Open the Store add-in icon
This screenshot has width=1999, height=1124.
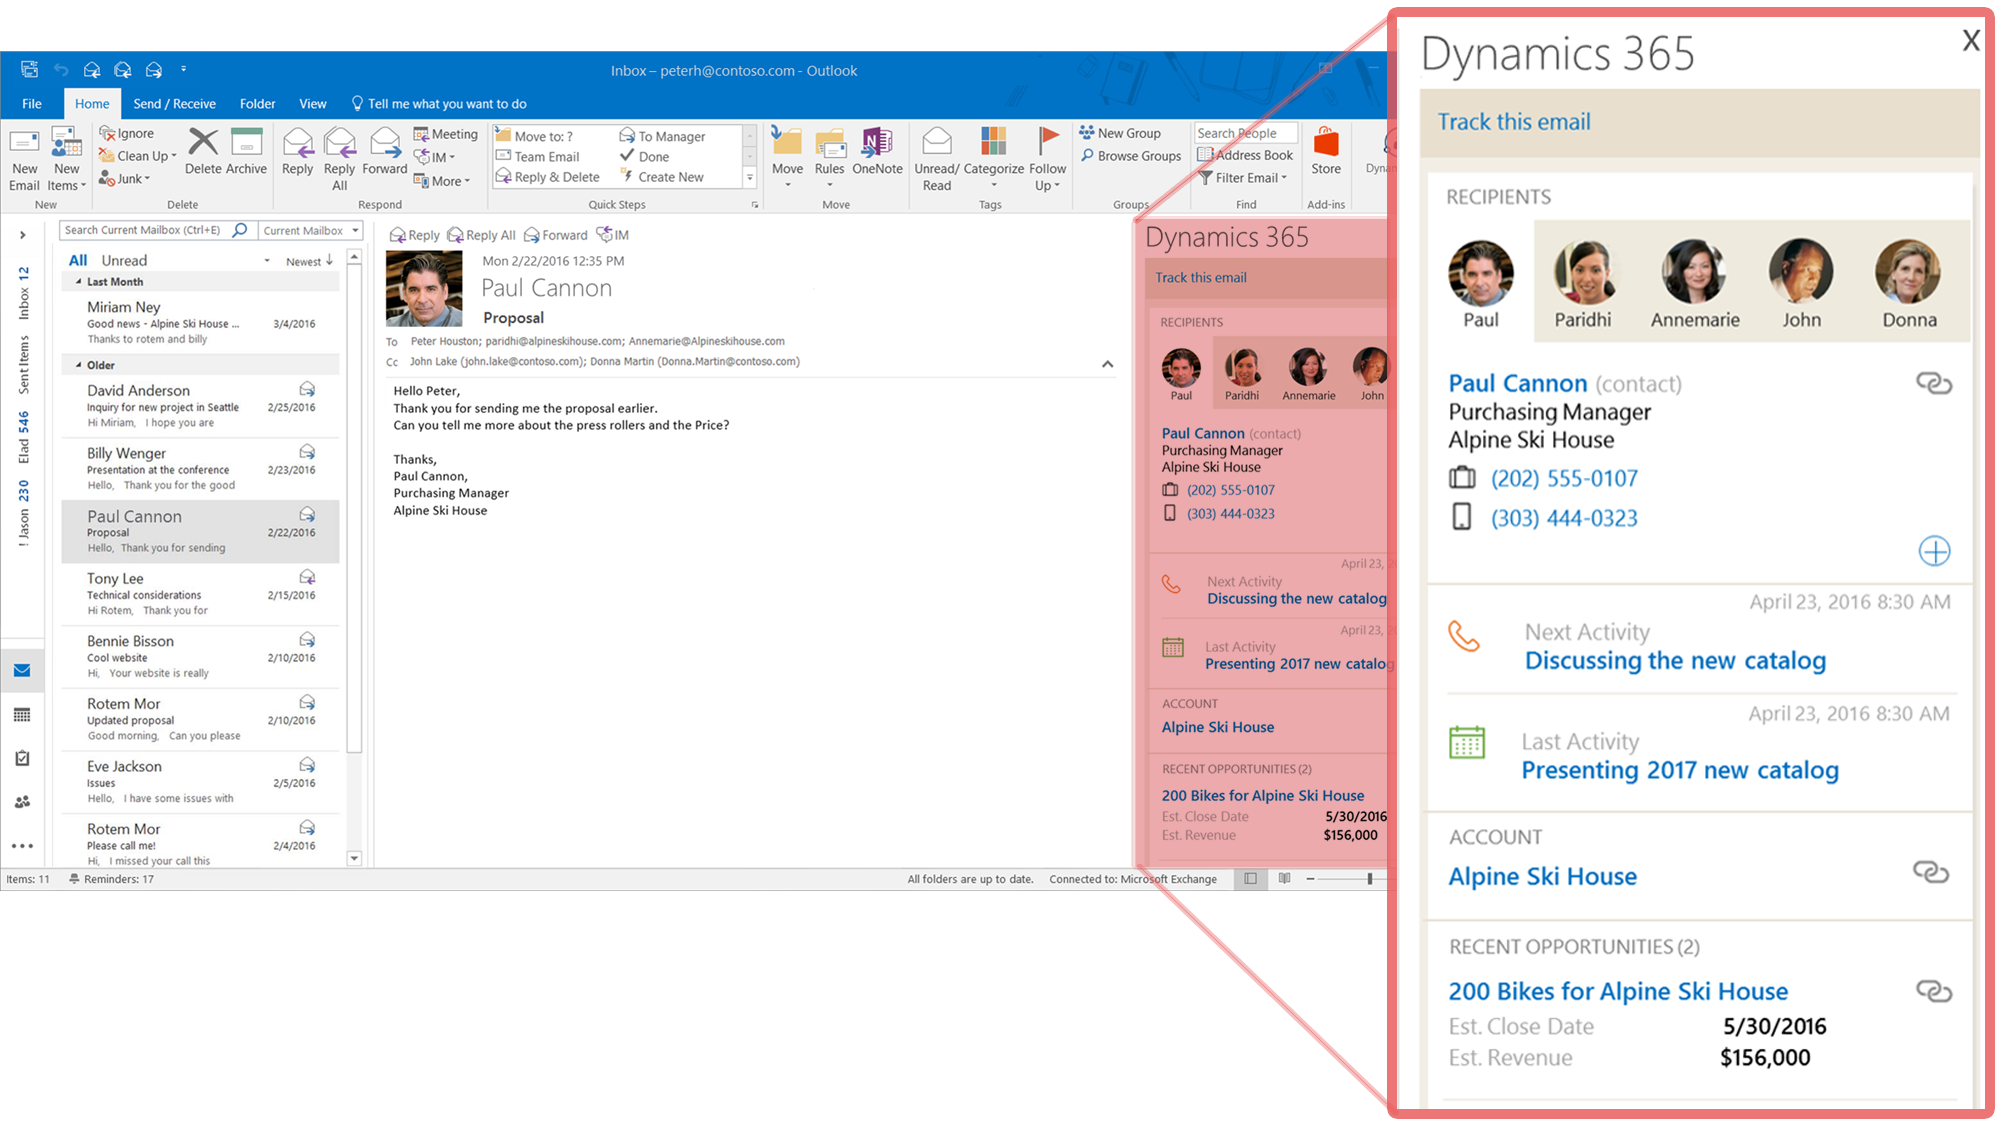point(1326,143)
